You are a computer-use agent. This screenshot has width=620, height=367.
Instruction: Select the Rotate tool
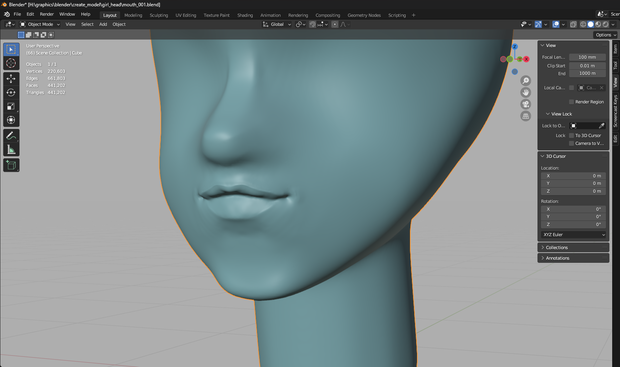(11, 93)
